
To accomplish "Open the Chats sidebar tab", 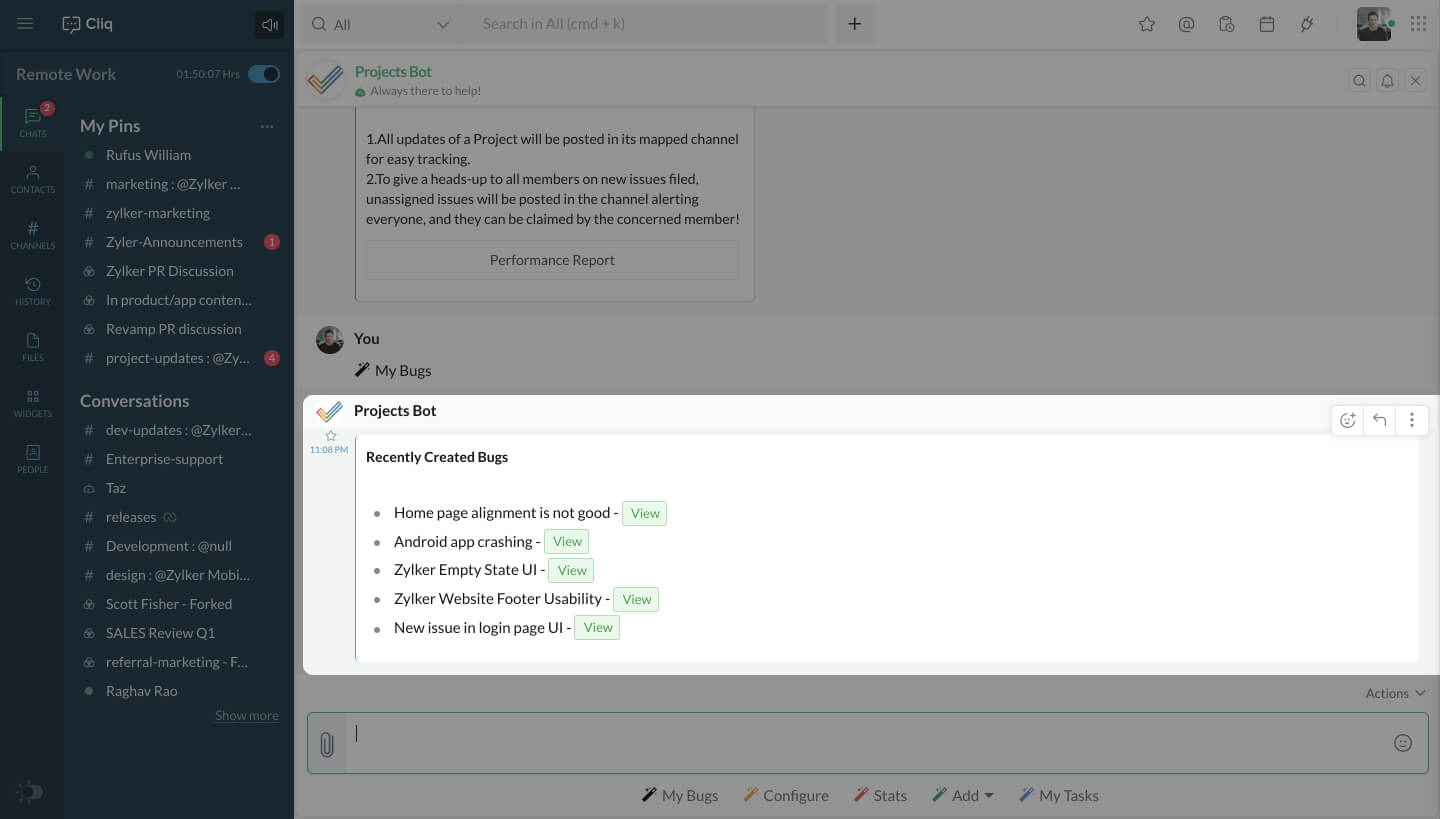I will coord(32,123).
